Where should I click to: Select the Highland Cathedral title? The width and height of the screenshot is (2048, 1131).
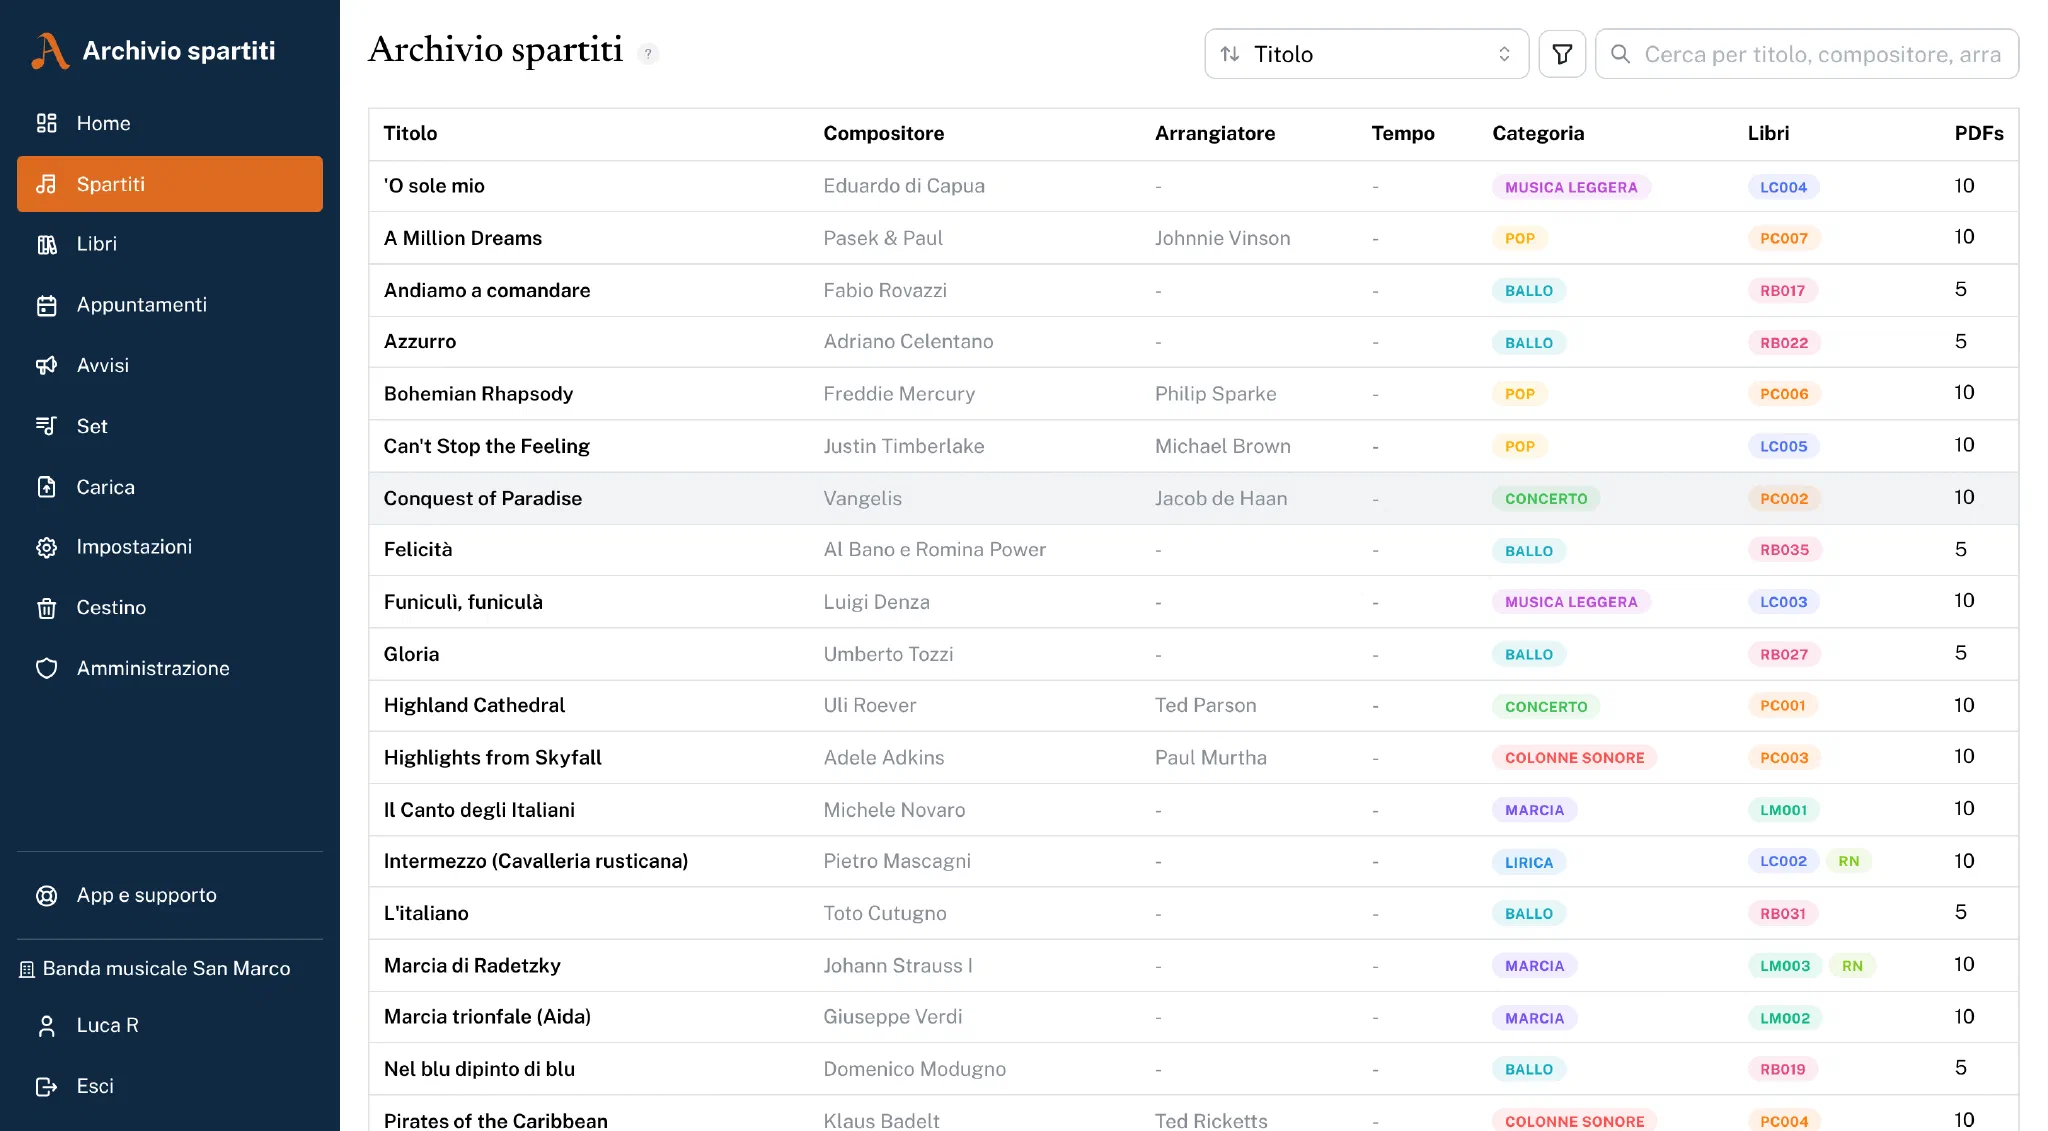[x=474, y=705]
